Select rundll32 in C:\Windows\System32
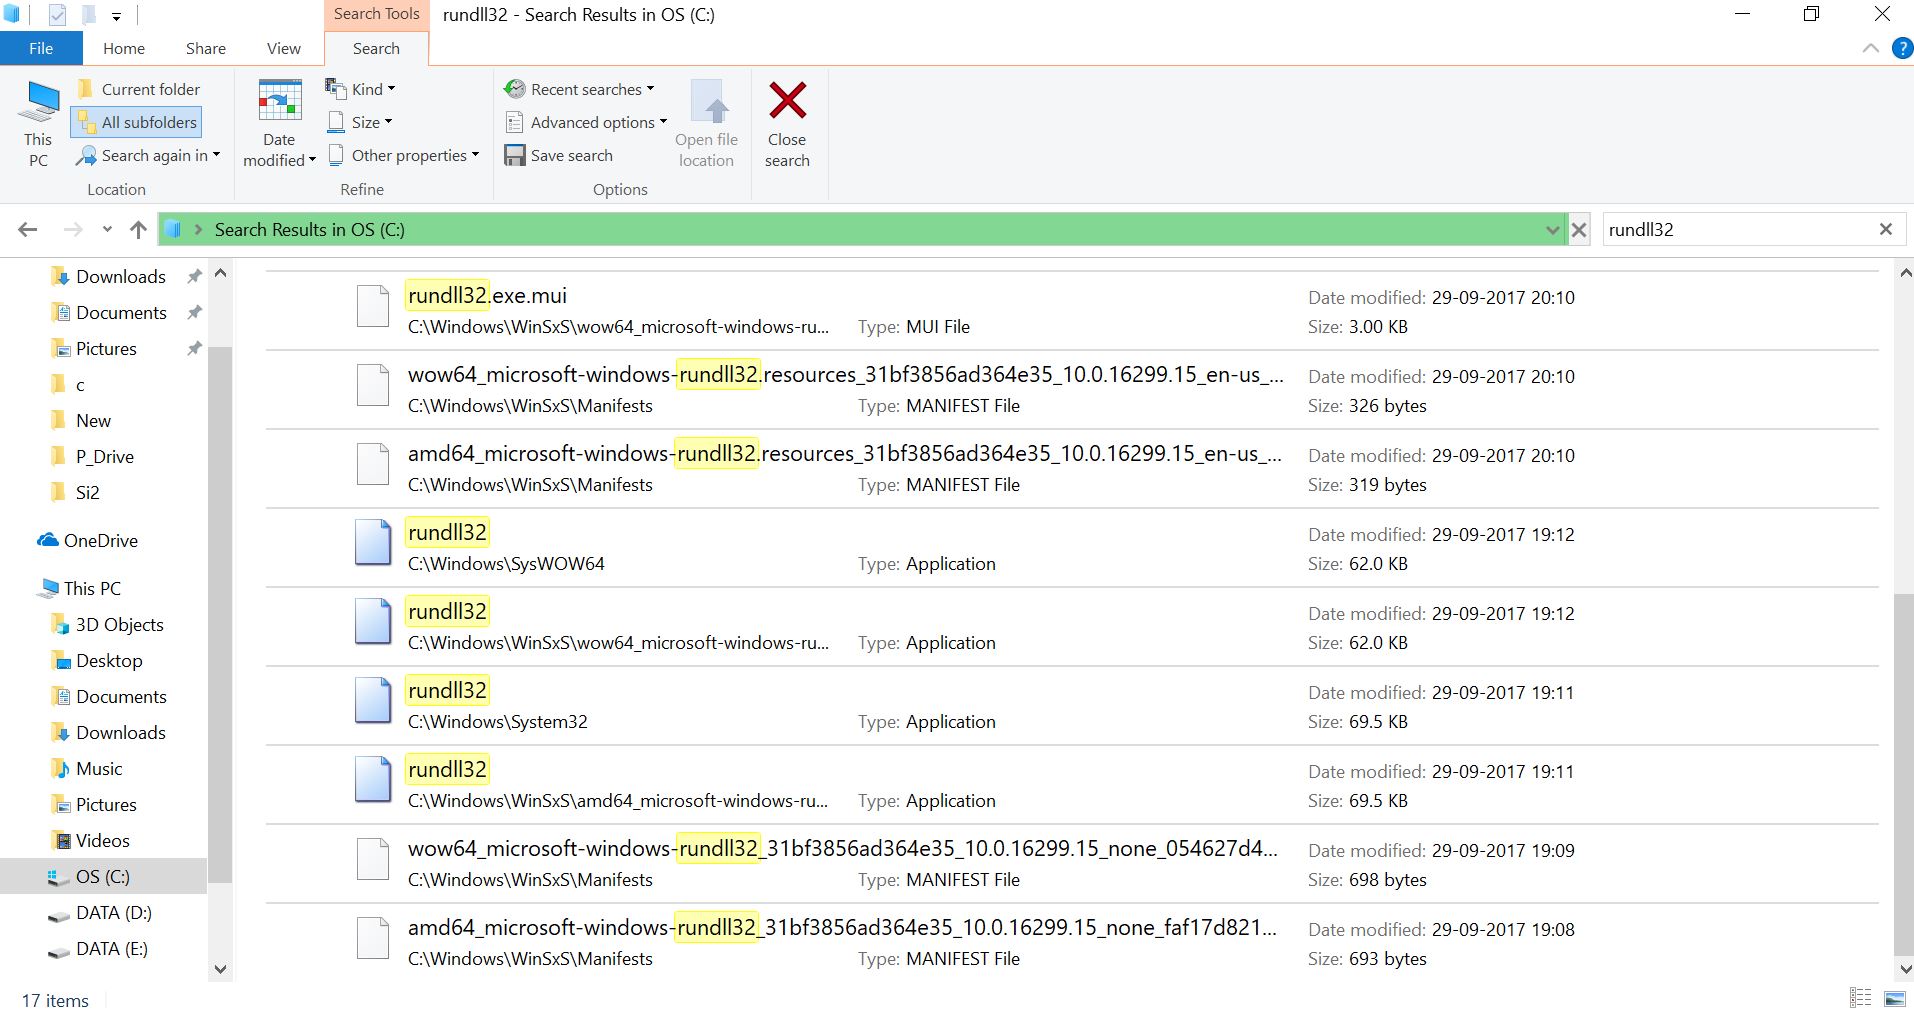This screenshot has width=1914, height=1016. 1072,706
